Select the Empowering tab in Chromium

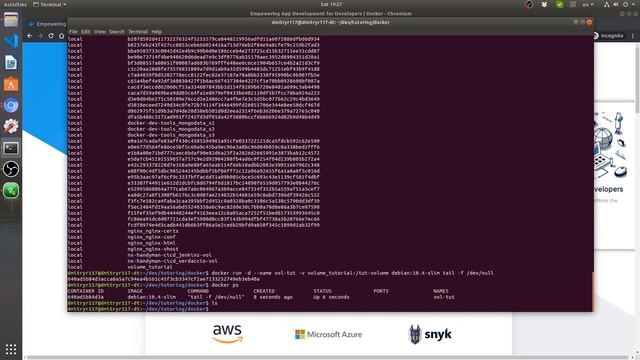[x=47, y=24]
